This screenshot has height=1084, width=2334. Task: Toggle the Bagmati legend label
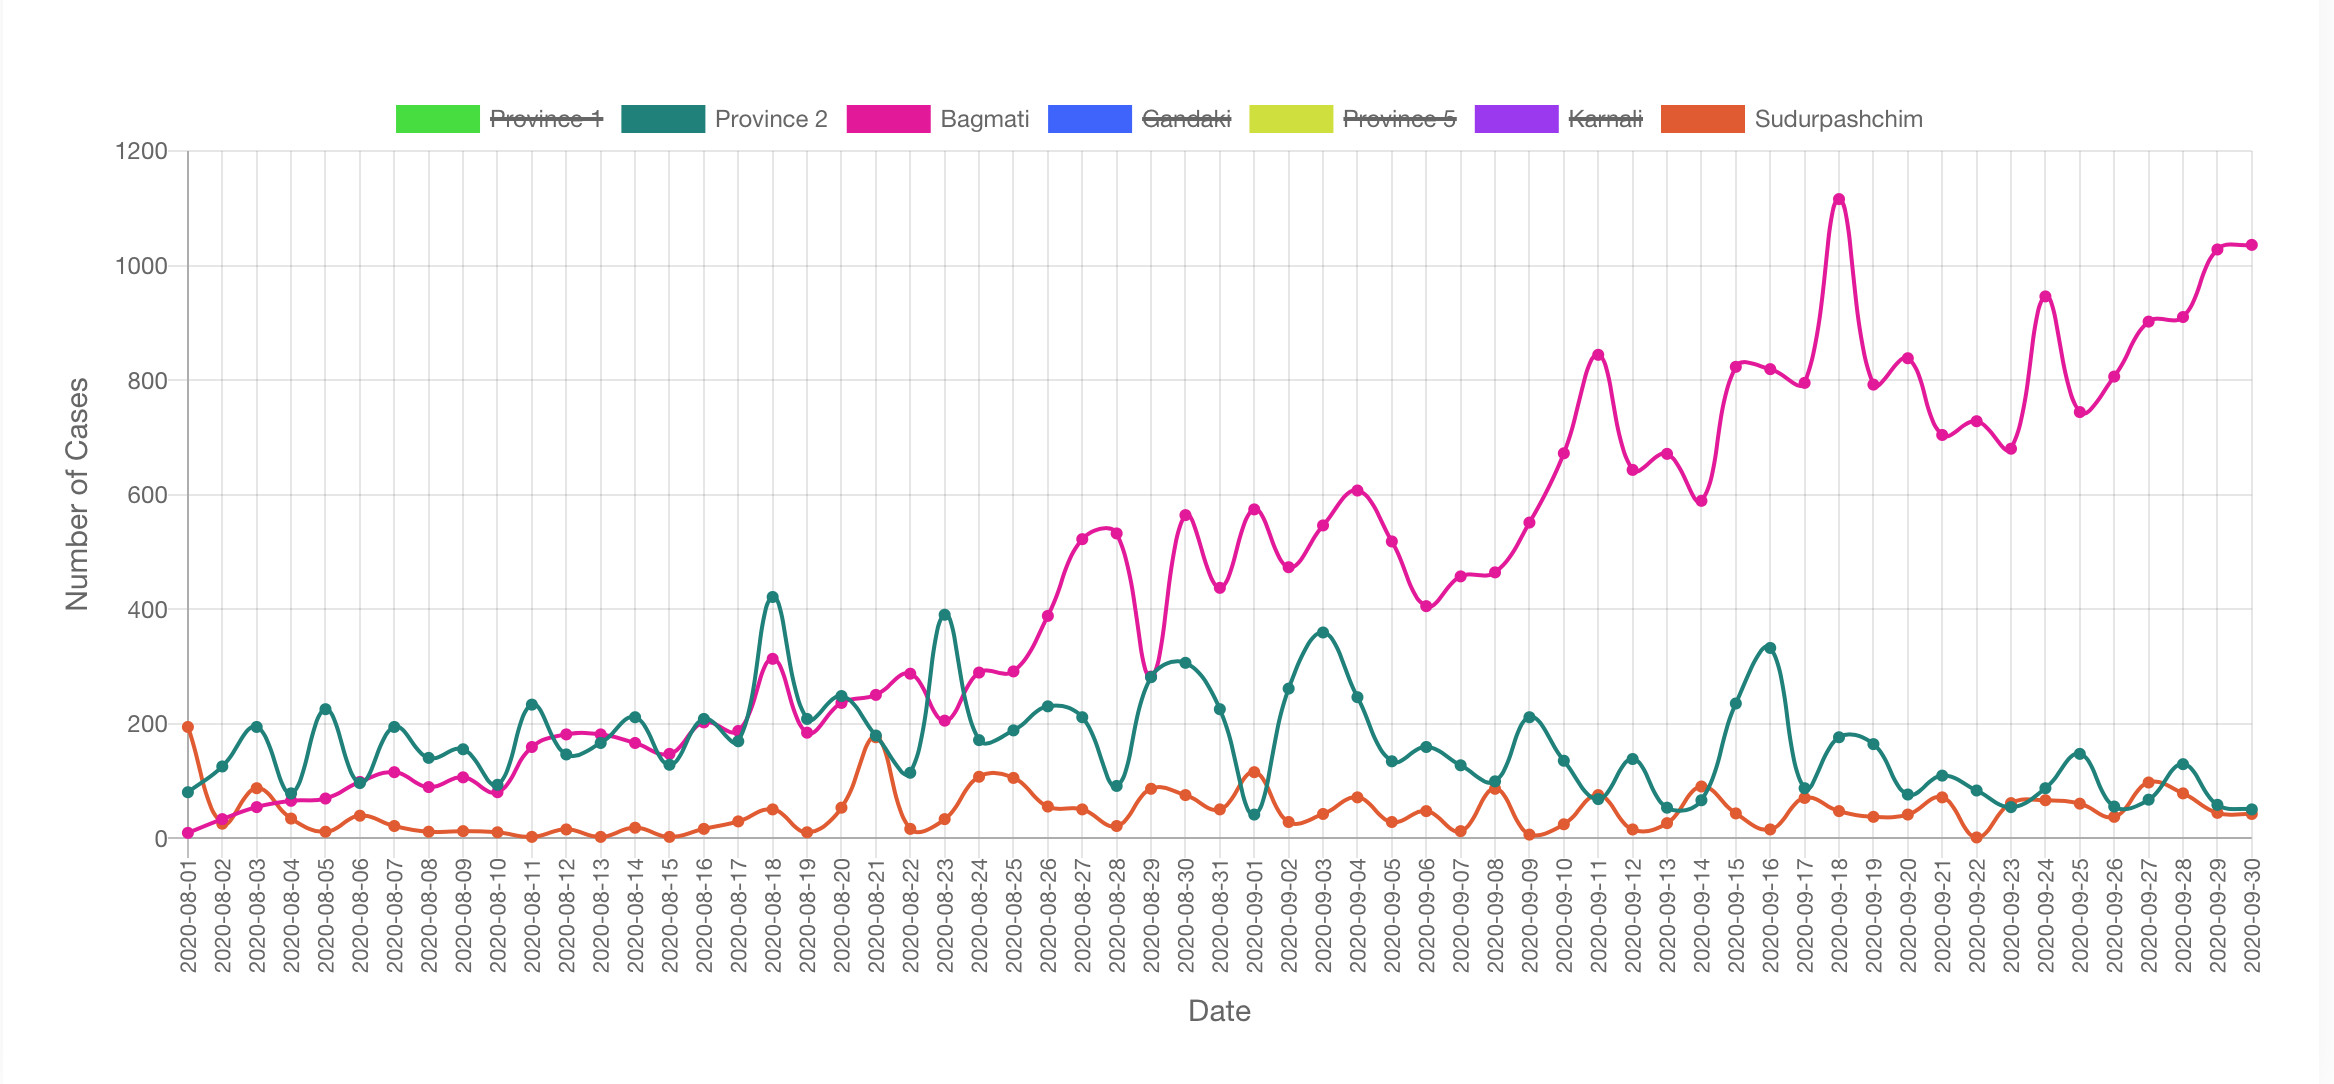tap(985, 119)
